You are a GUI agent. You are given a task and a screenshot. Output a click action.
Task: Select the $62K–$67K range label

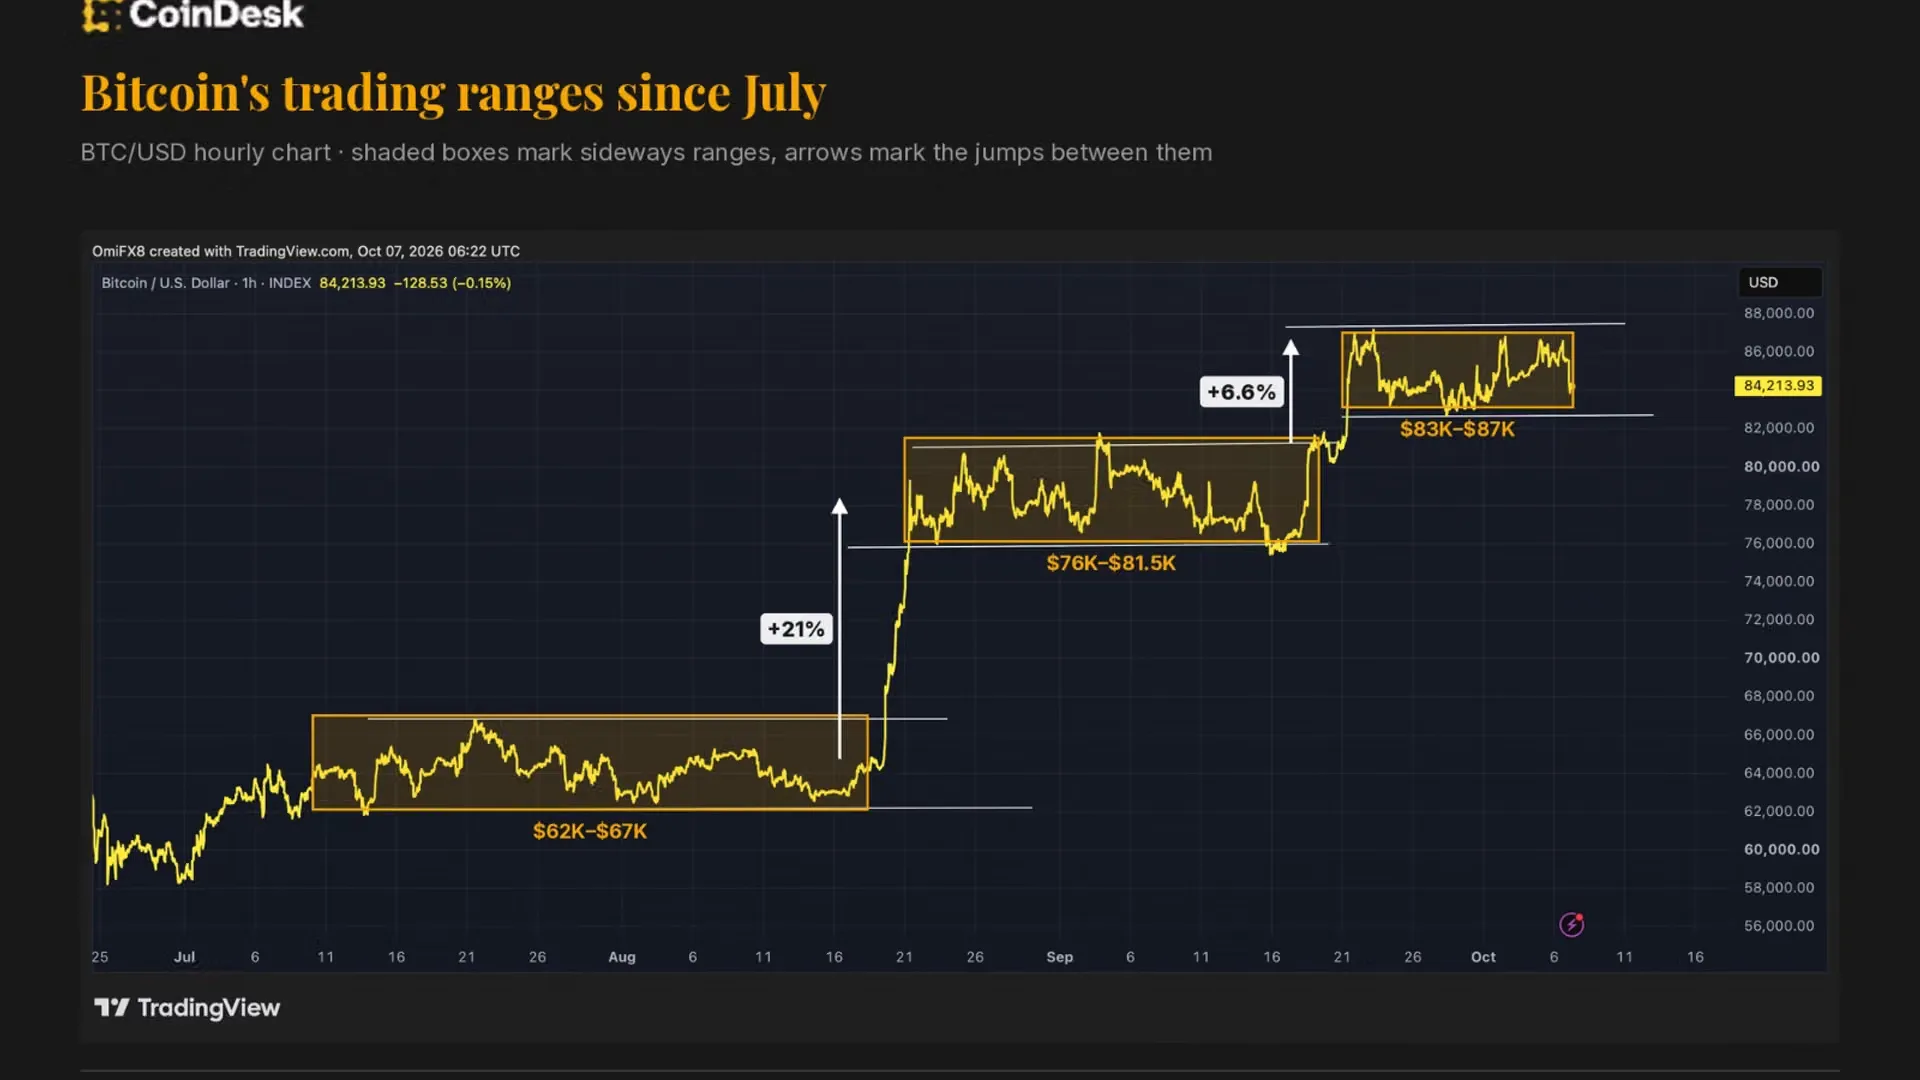coord(590,831)
